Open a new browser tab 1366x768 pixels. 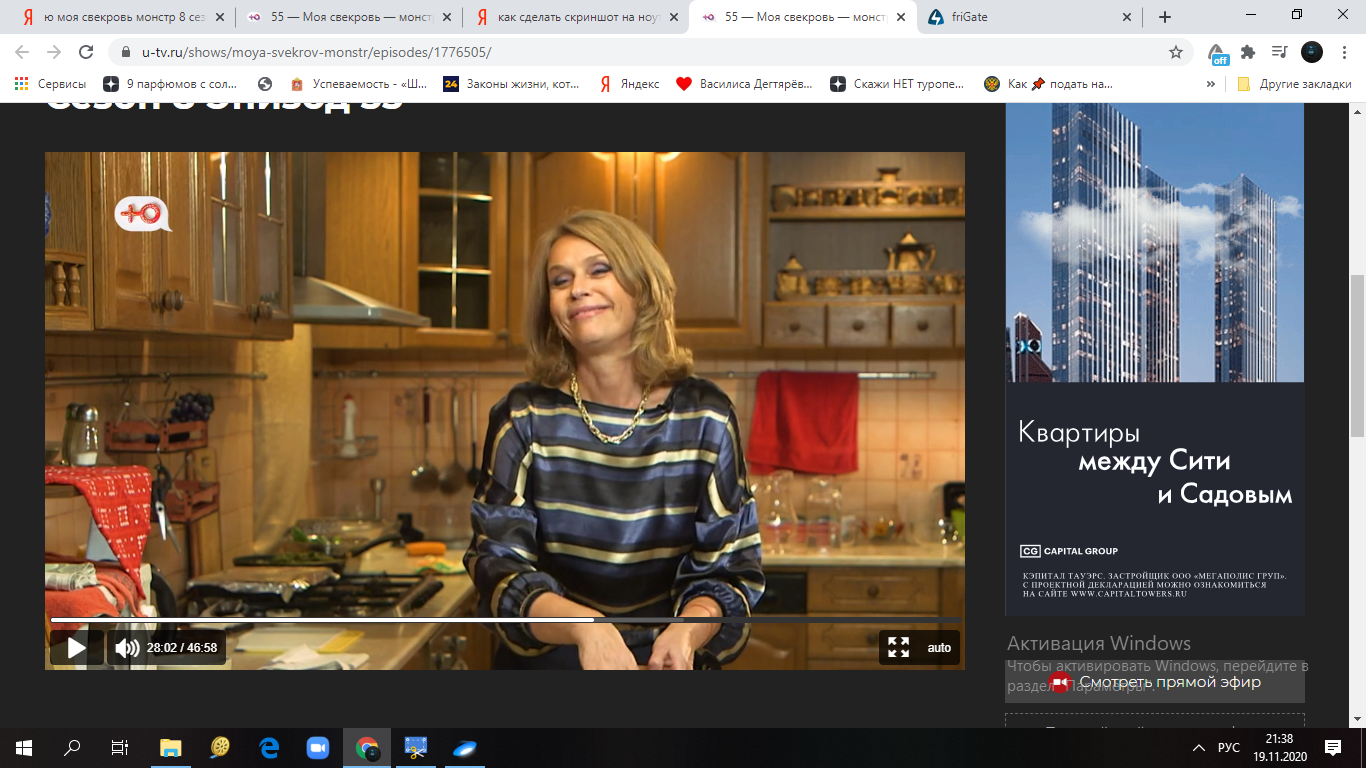tap(1165, 17)
